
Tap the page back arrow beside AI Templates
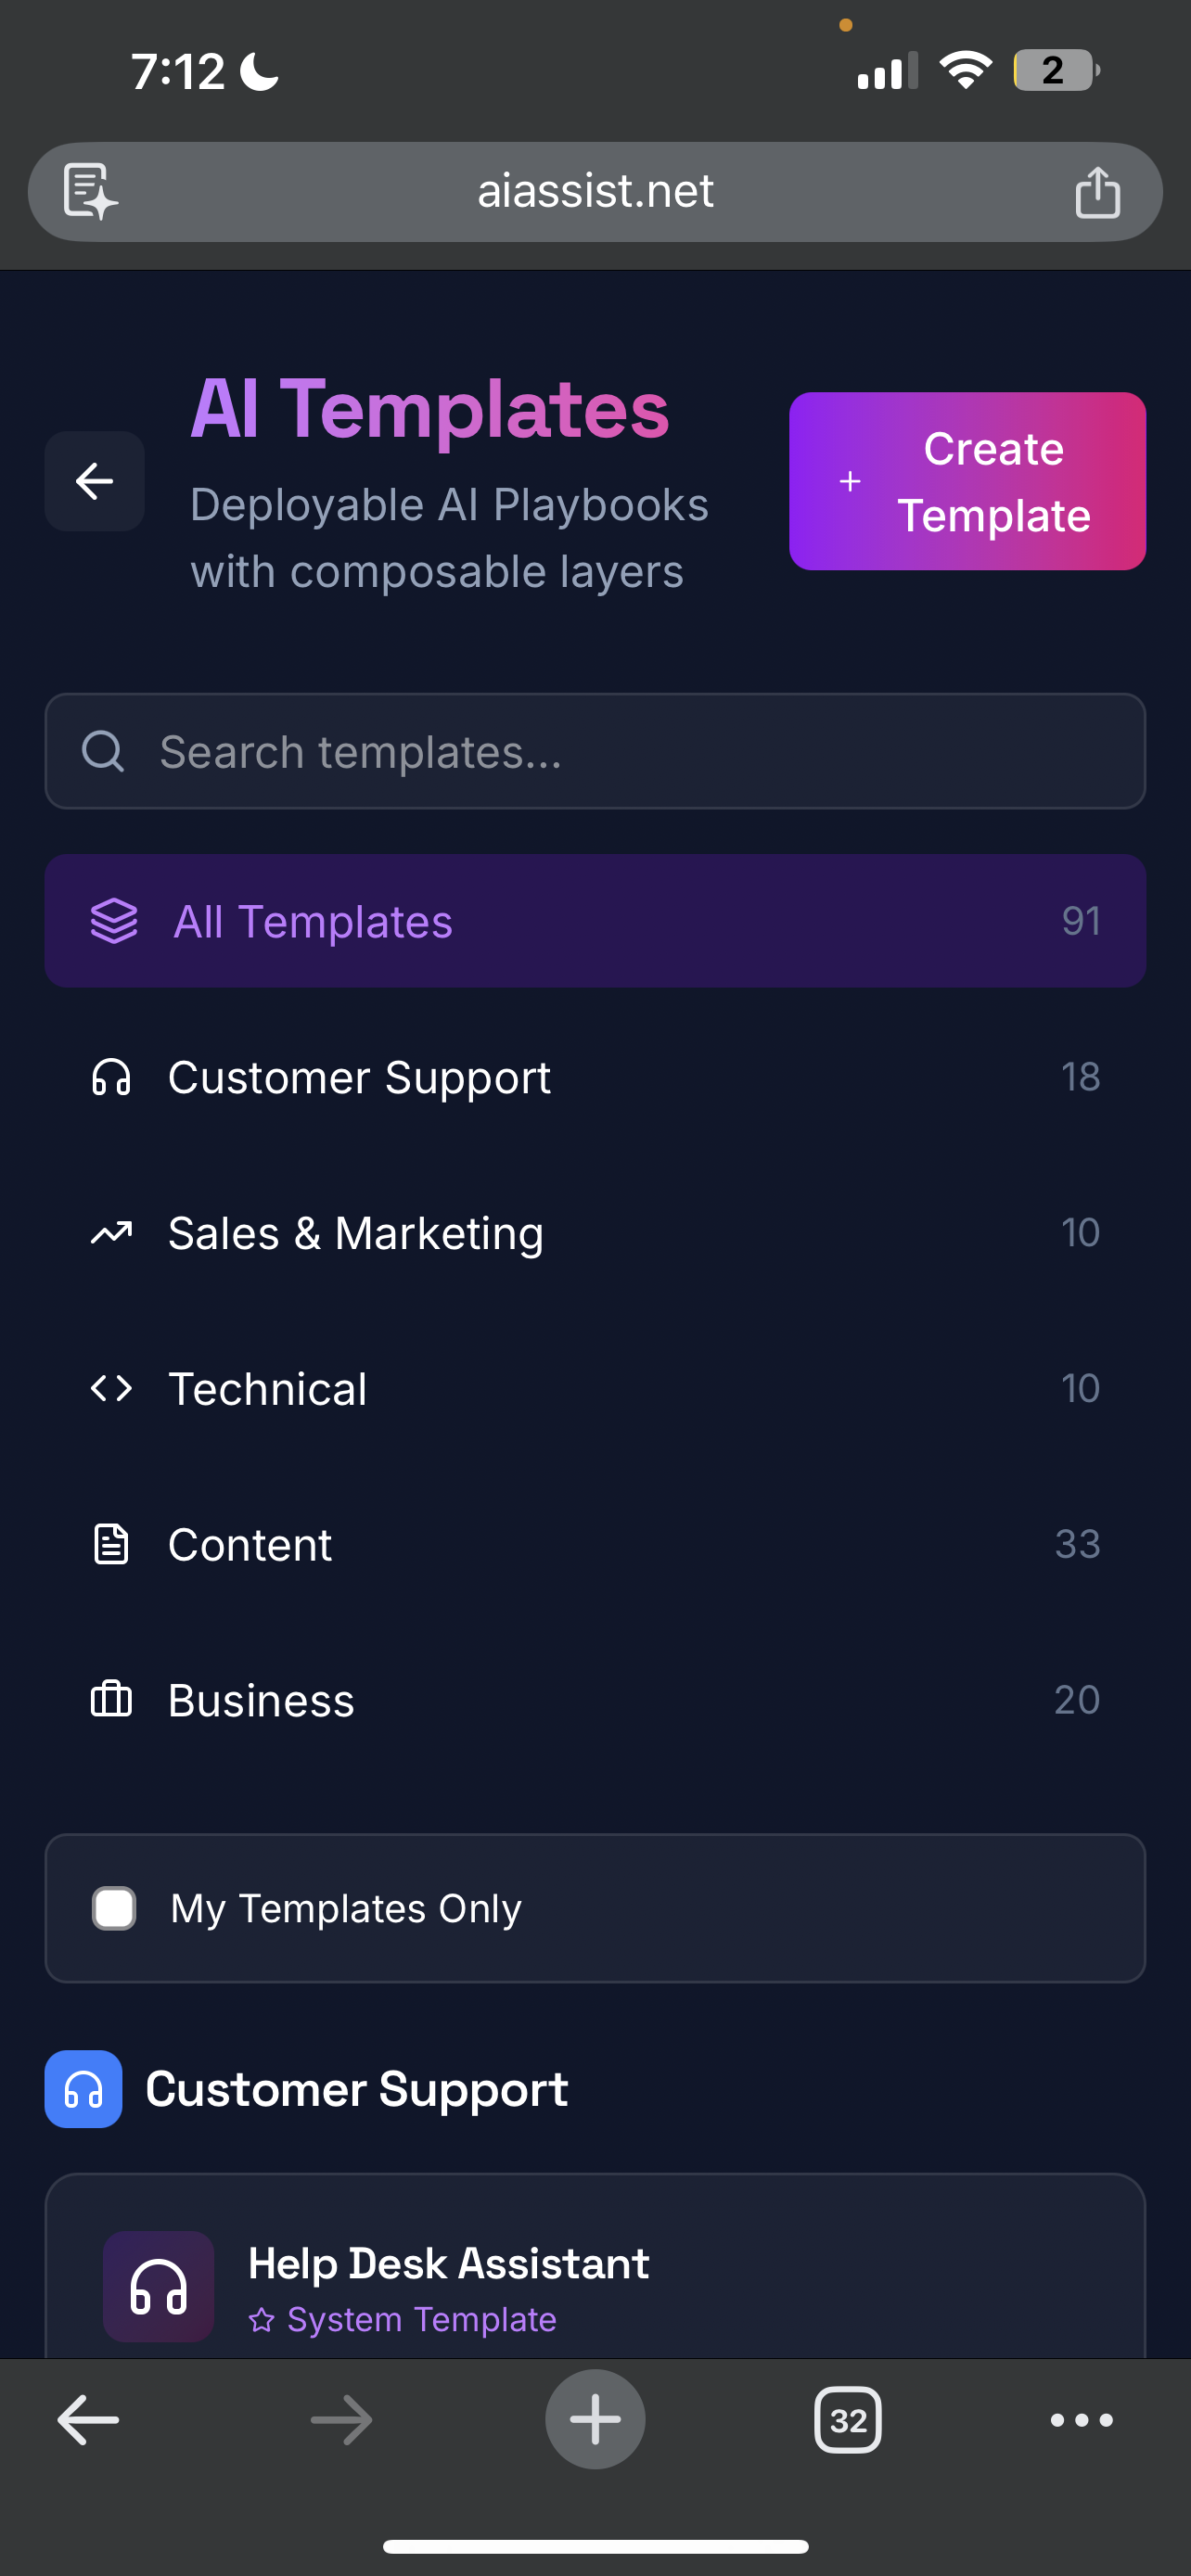(94, 481)
